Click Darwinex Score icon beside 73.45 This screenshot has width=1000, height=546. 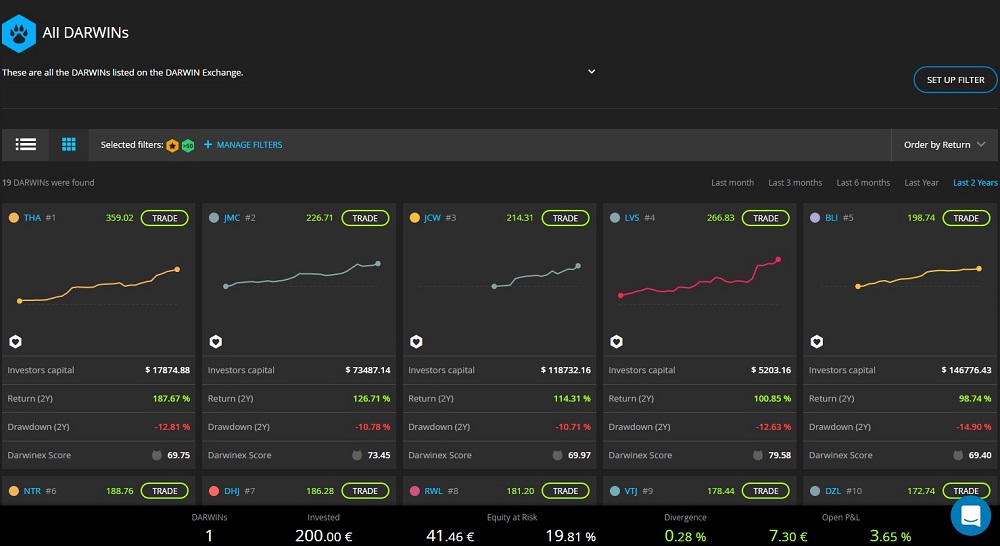pos(357,455)
